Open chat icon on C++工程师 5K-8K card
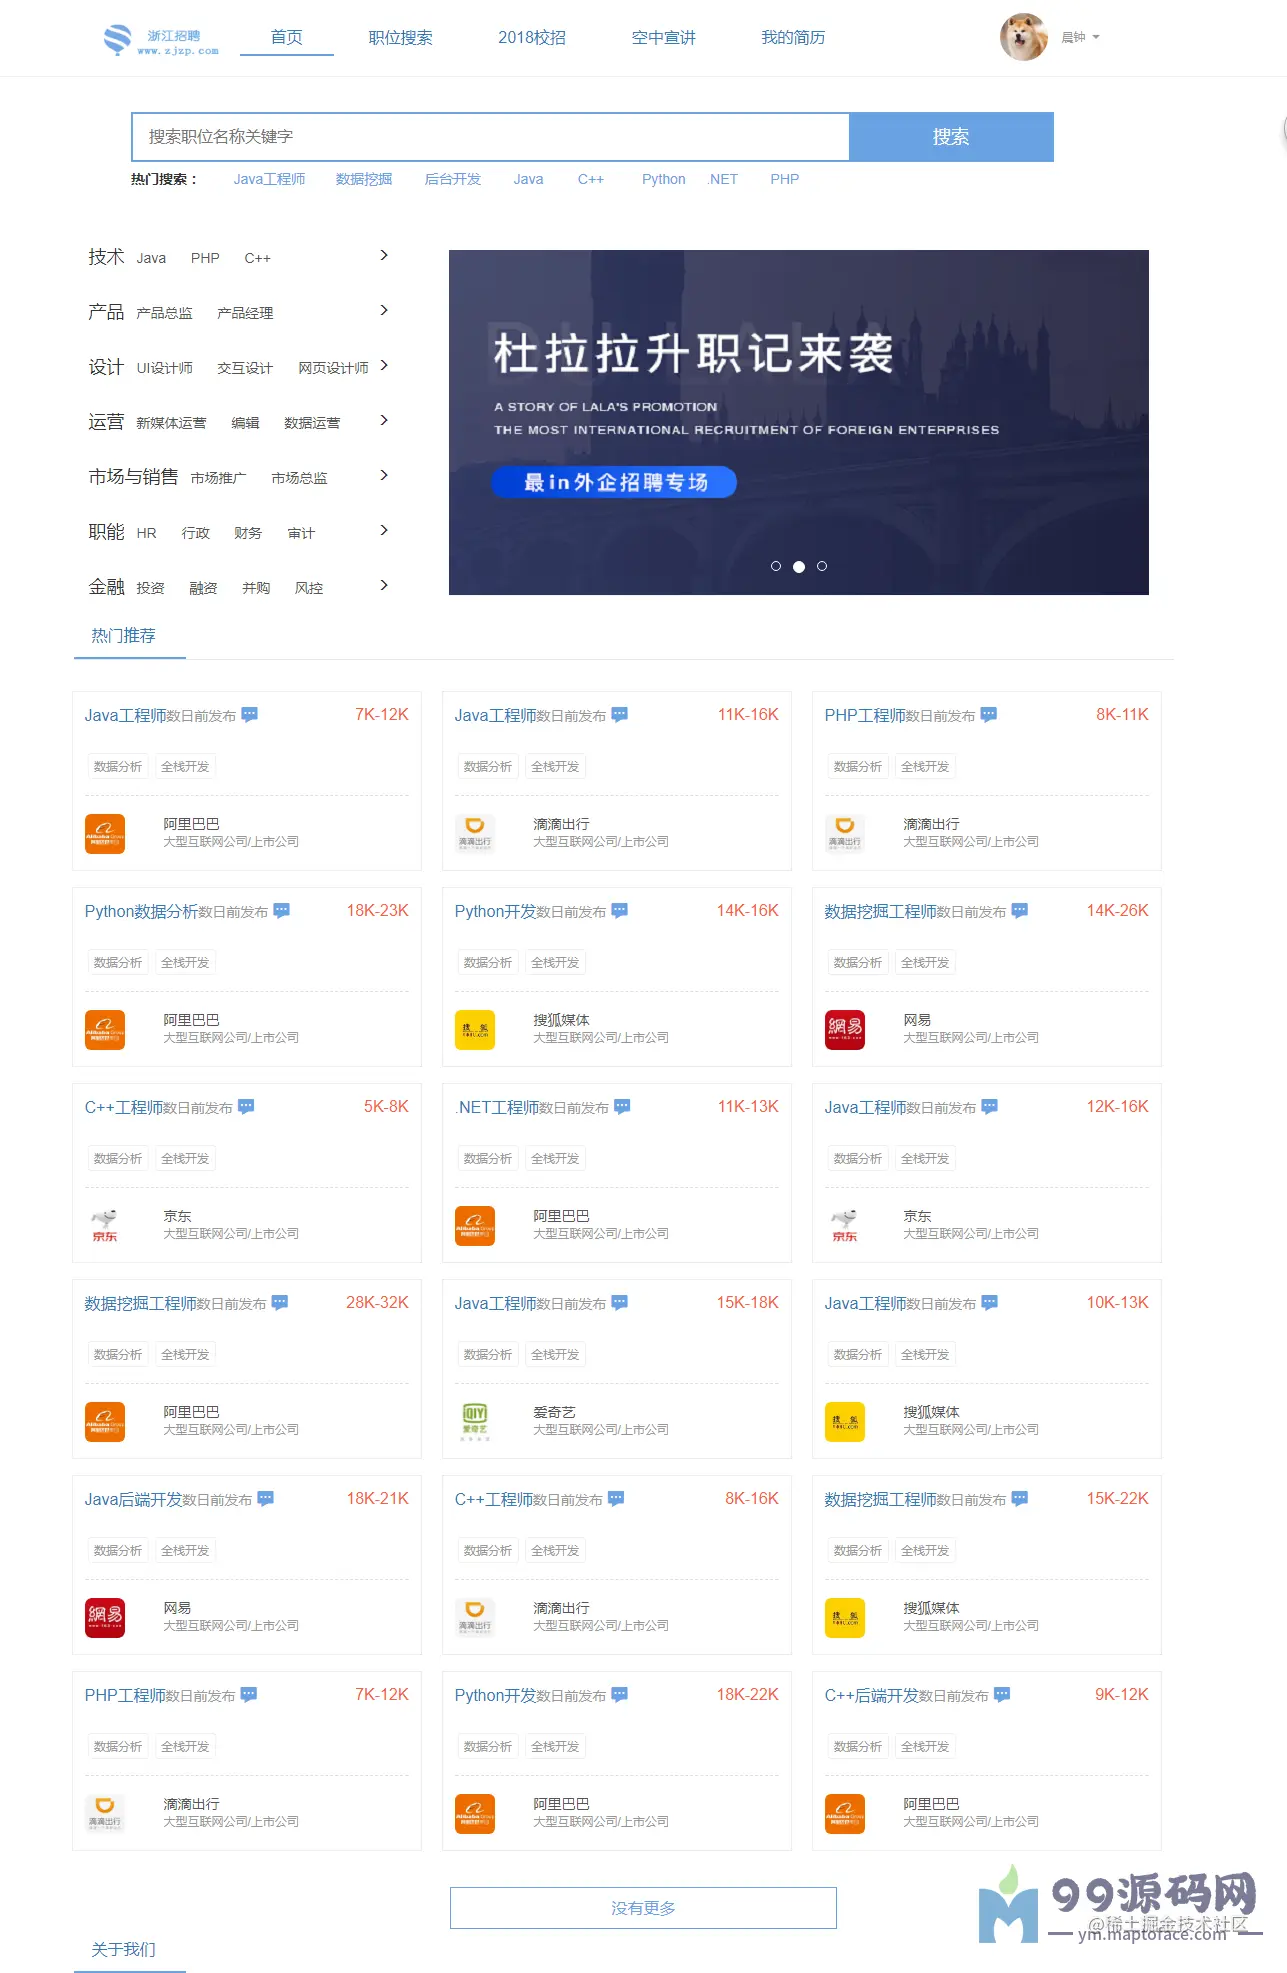This screenshot has height=1973, width=1287. (x=246, y=1107)
